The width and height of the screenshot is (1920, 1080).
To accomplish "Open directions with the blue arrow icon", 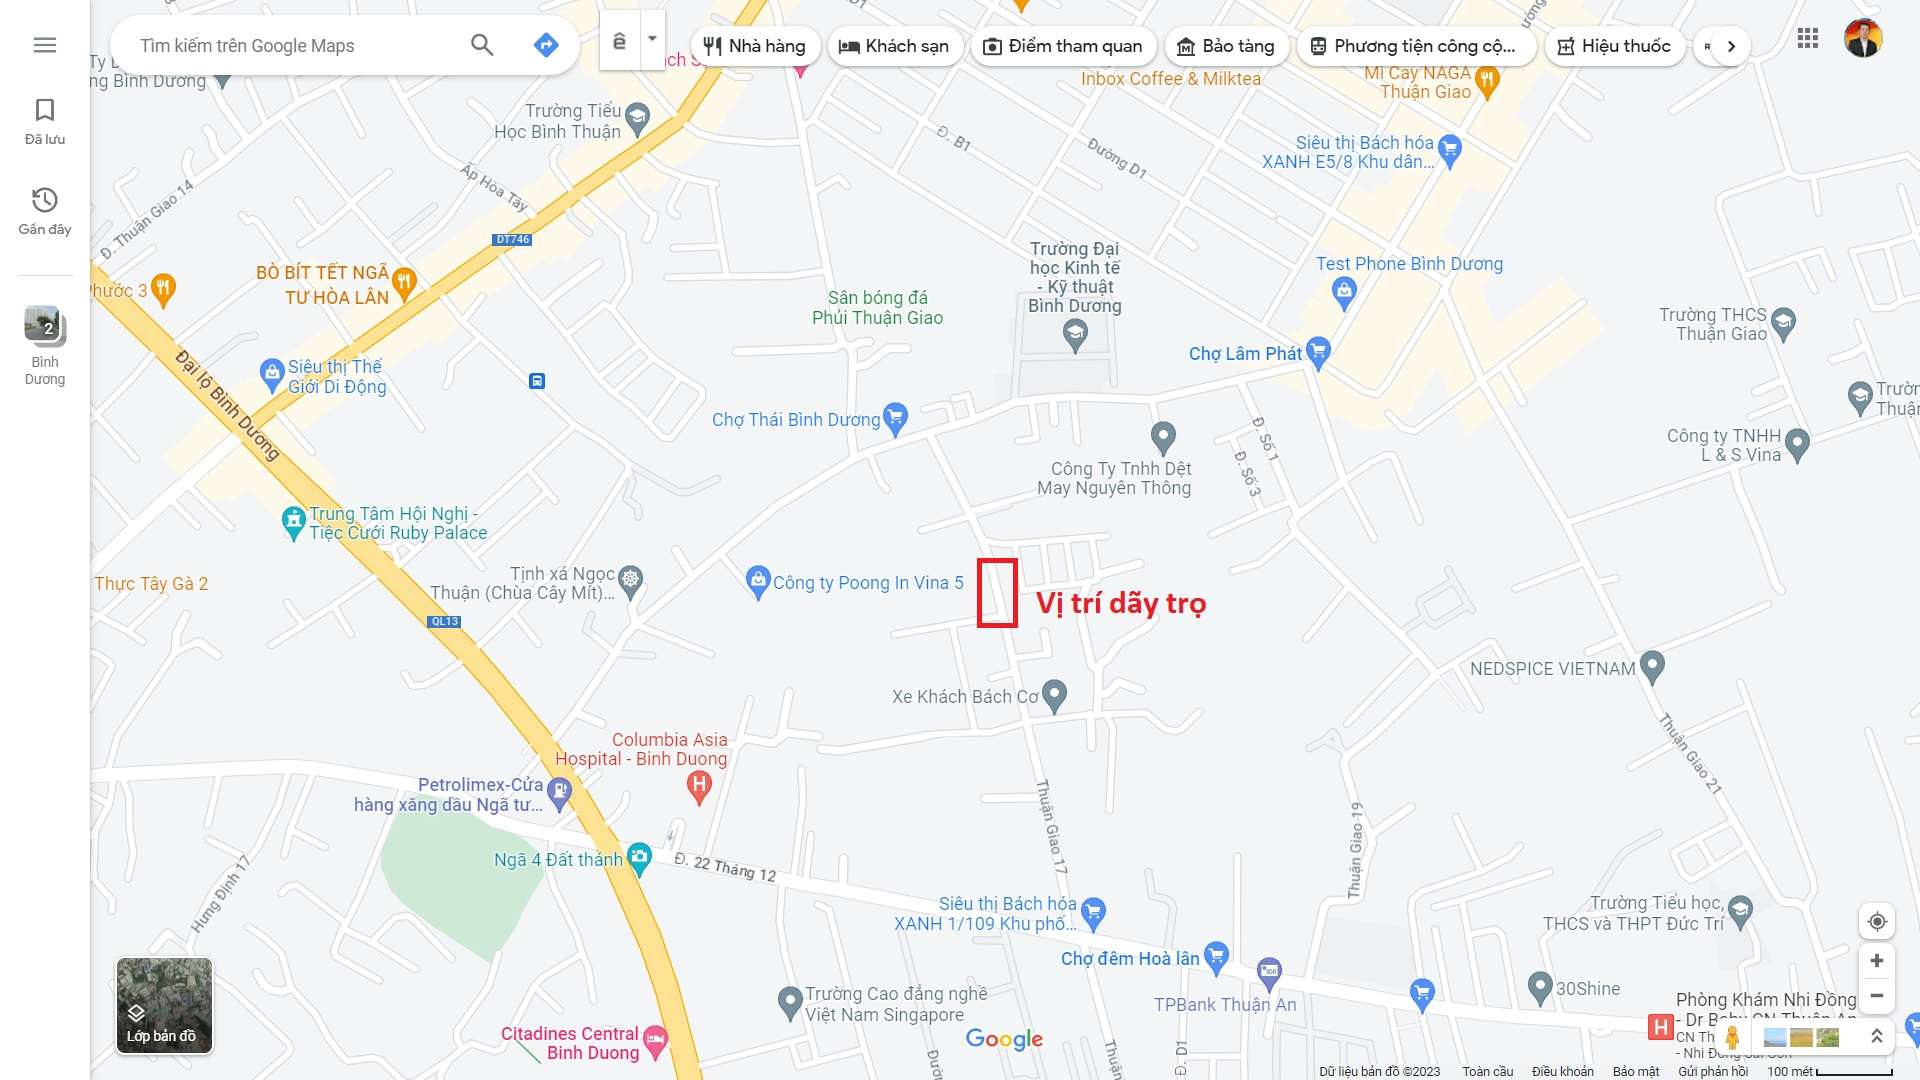I will (546, 45).
